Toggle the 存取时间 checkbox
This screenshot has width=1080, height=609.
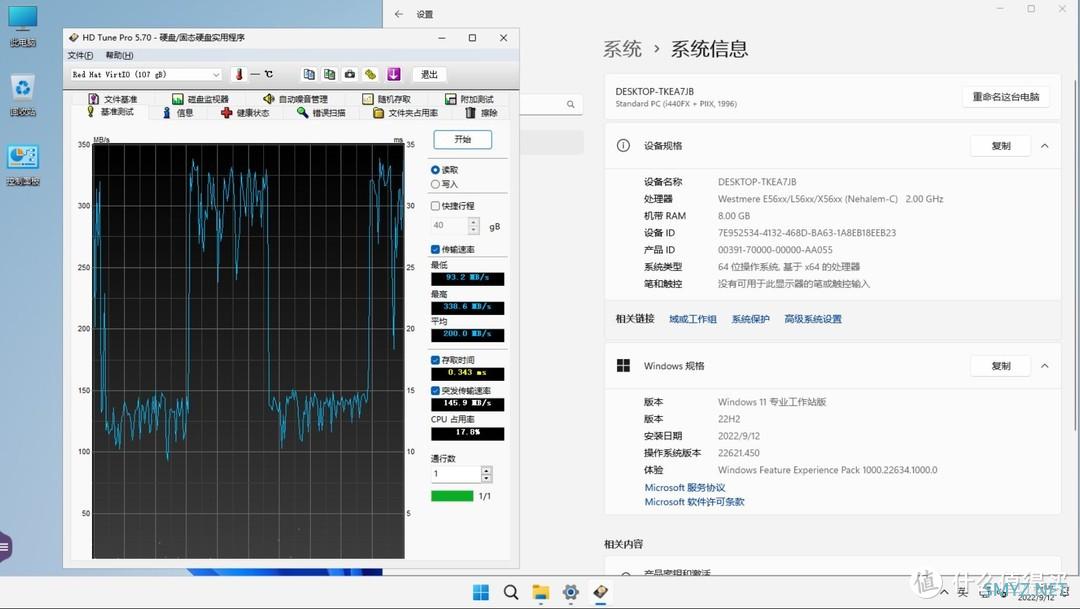tap(435, 360)
